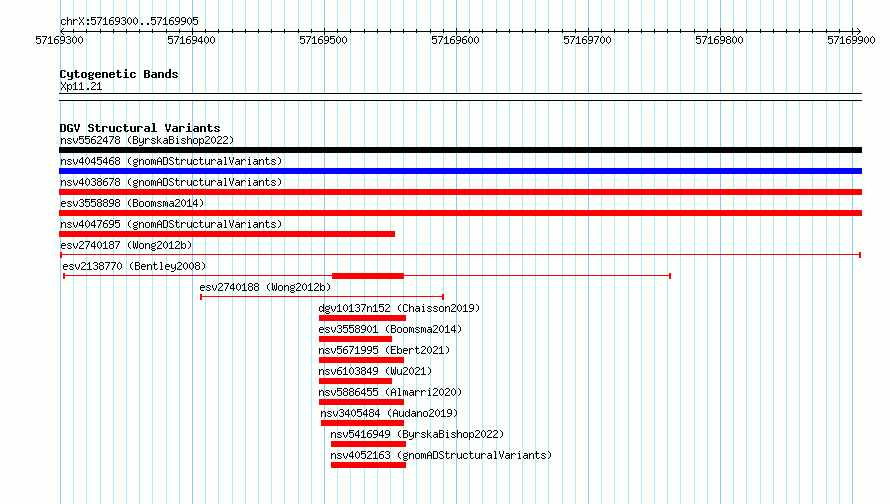Click the DGV Structural Variants track title
The width and height of the screenshot is (890, 504).
pyautogui.click(x=140, y=128)
